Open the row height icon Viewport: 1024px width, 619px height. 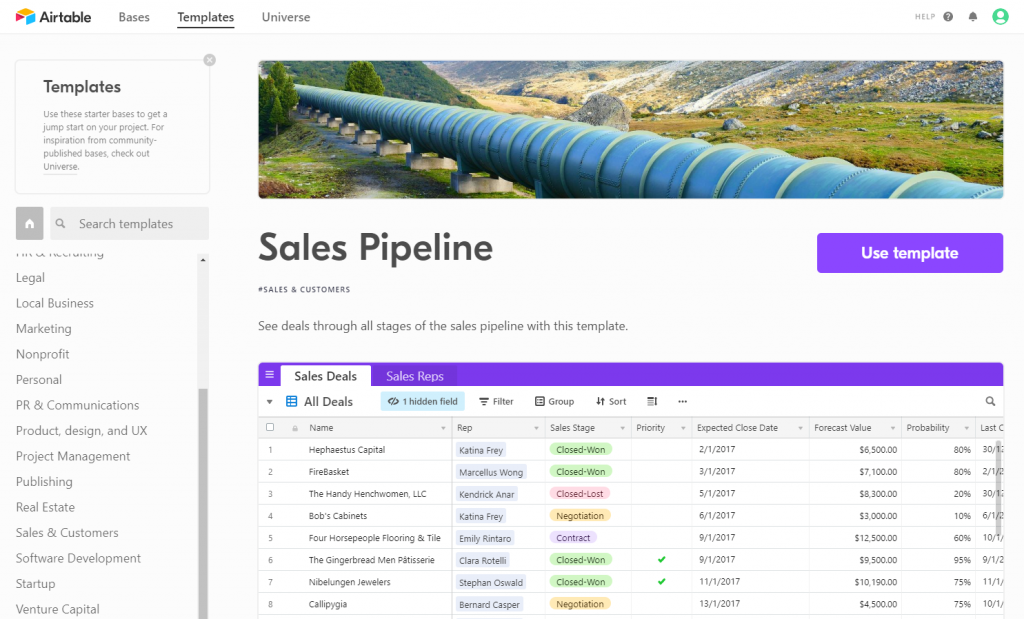pyautogui.click(x=652, y=402)
